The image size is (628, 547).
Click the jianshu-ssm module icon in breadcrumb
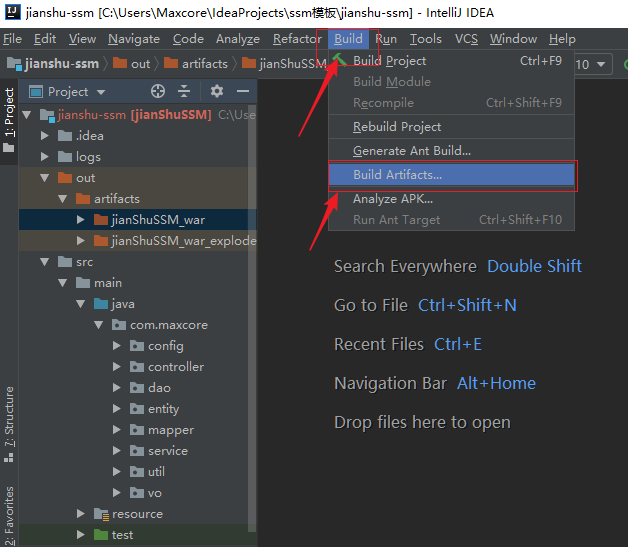14,64
